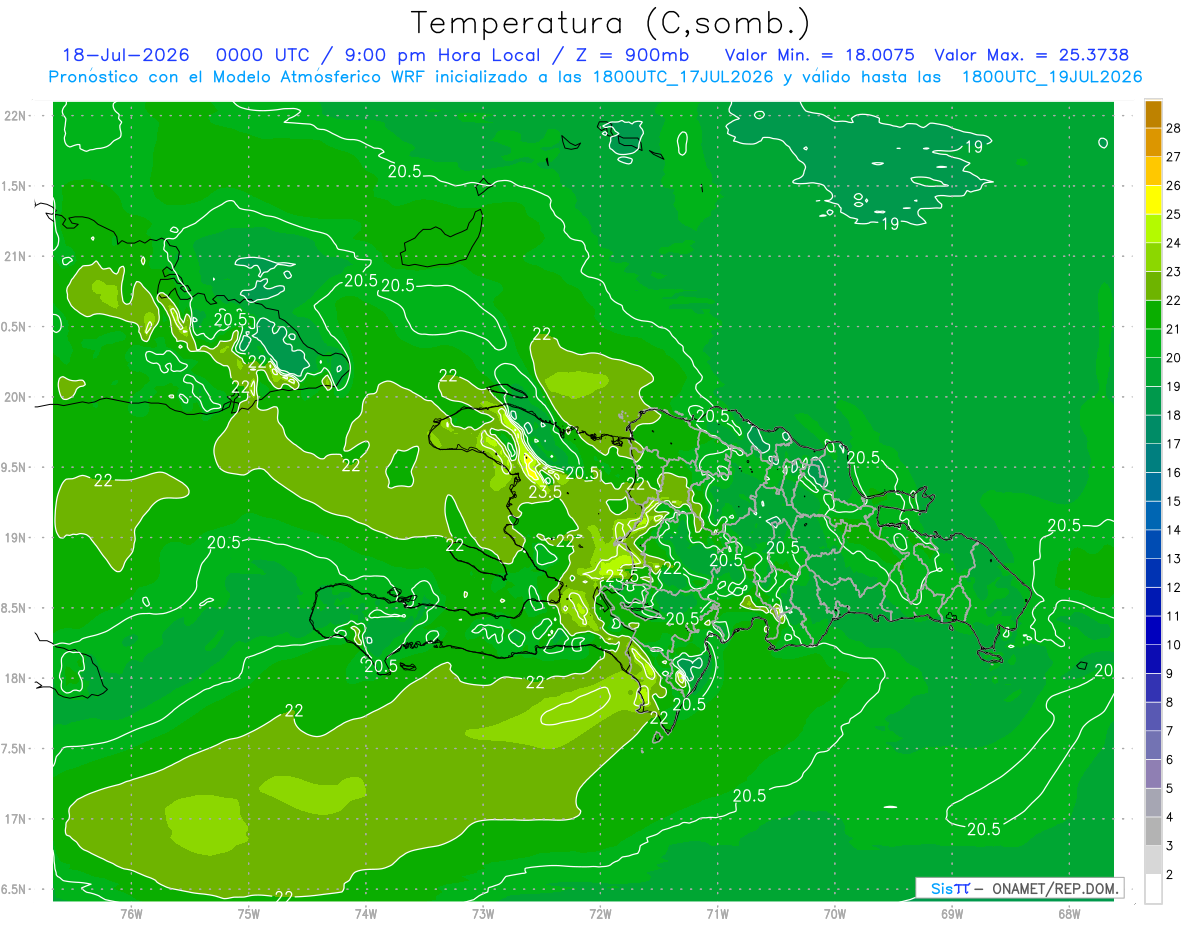The image size is (1200, 927).
Task: Click the '18N' latitude axis label
Action: 15,678
